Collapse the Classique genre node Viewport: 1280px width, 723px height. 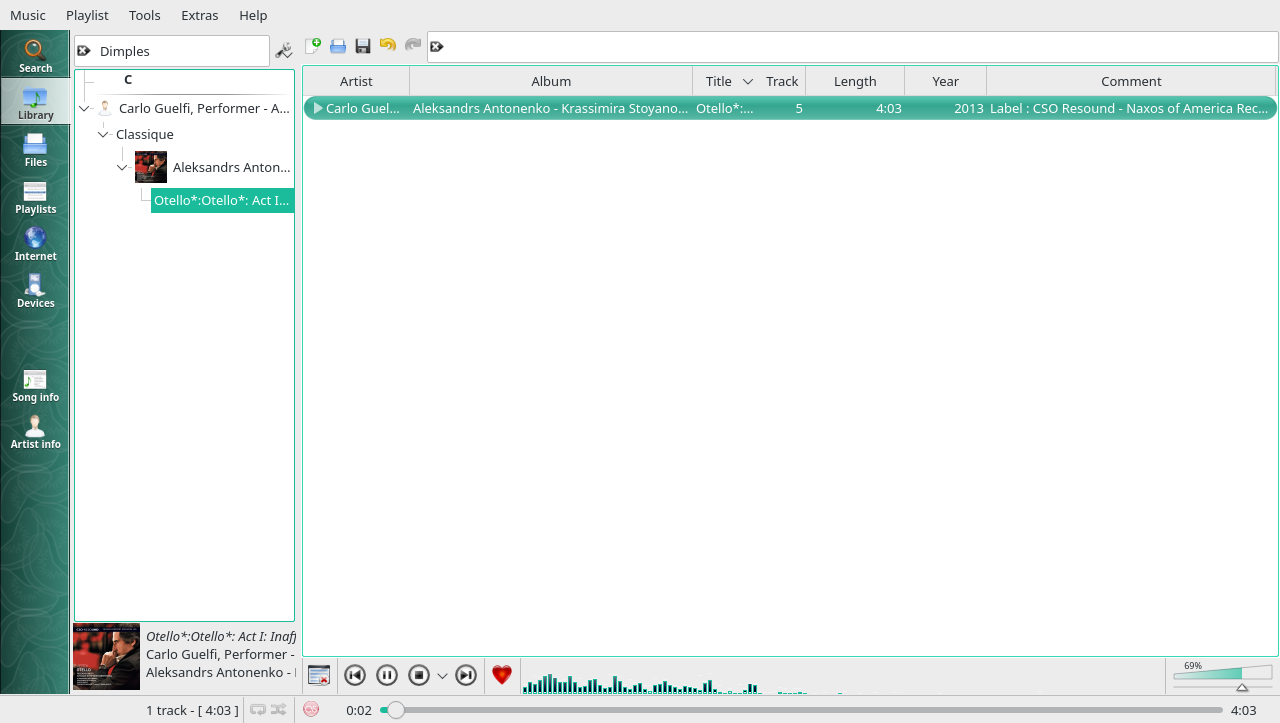103,134
